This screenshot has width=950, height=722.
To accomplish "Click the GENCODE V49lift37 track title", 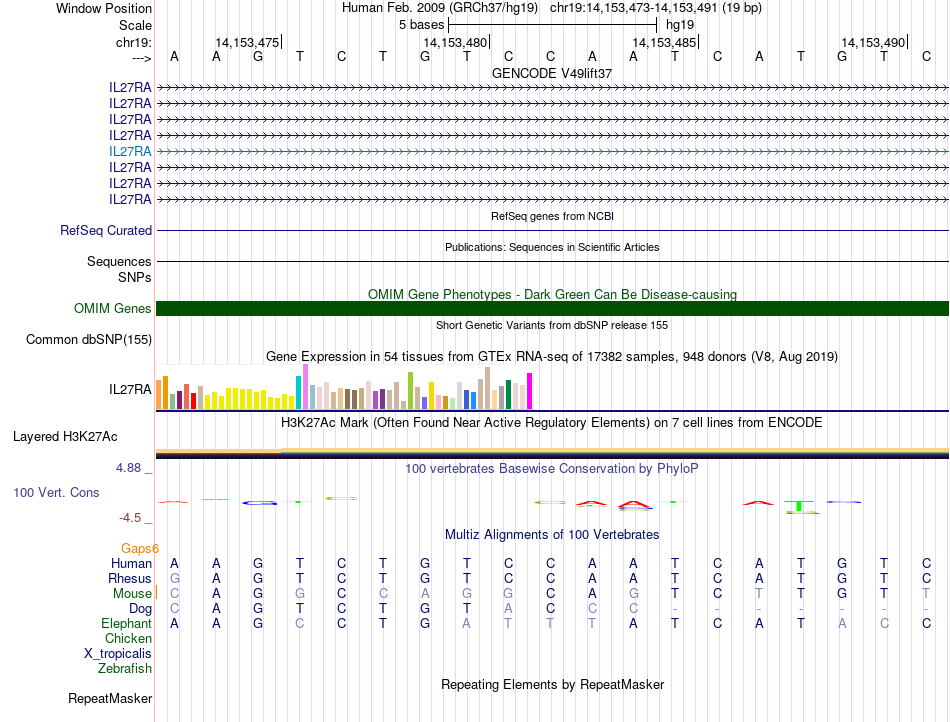I will 552,73.
